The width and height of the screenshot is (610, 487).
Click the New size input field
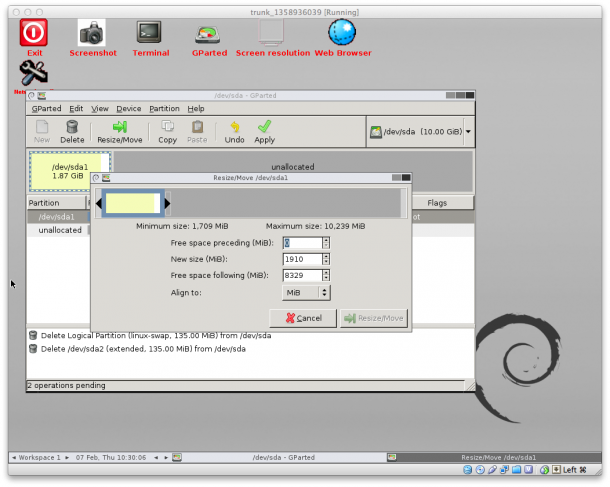(303, 259)
